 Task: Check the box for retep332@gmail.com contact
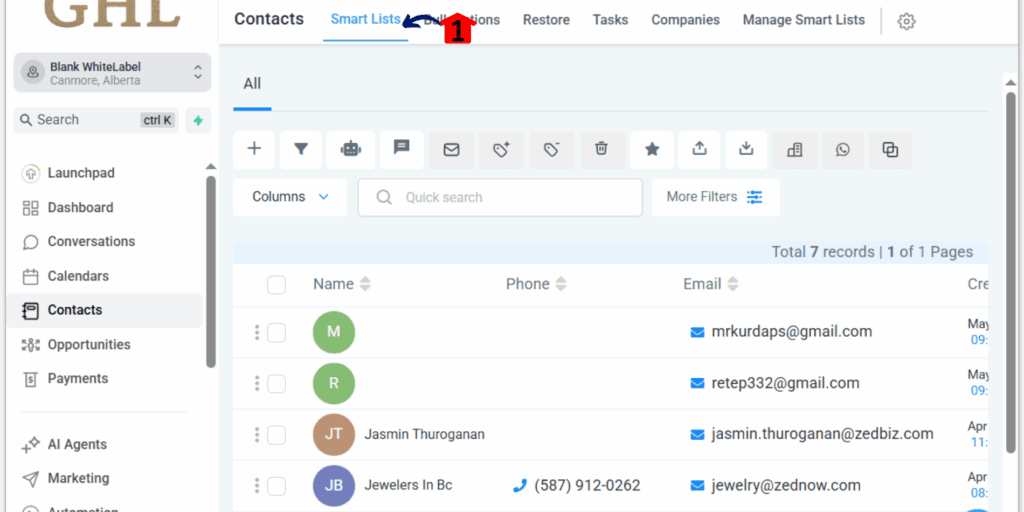coord(276,384)
